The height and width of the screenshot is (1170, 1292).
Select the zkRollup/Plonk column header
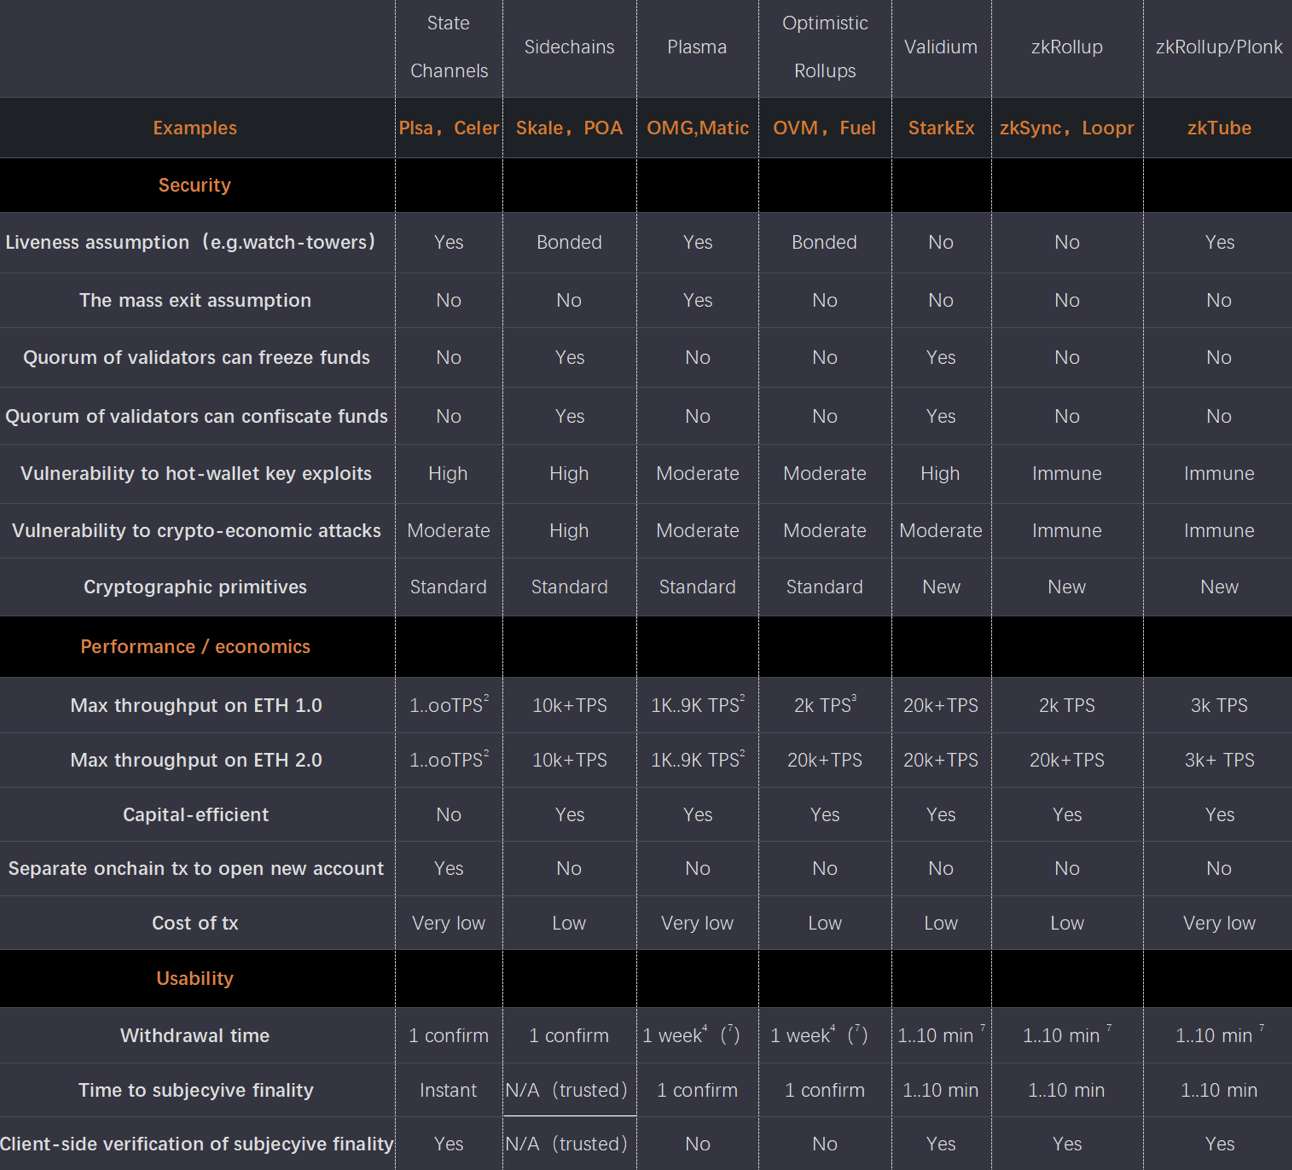pyautogui.click(x=1218, y=47)
